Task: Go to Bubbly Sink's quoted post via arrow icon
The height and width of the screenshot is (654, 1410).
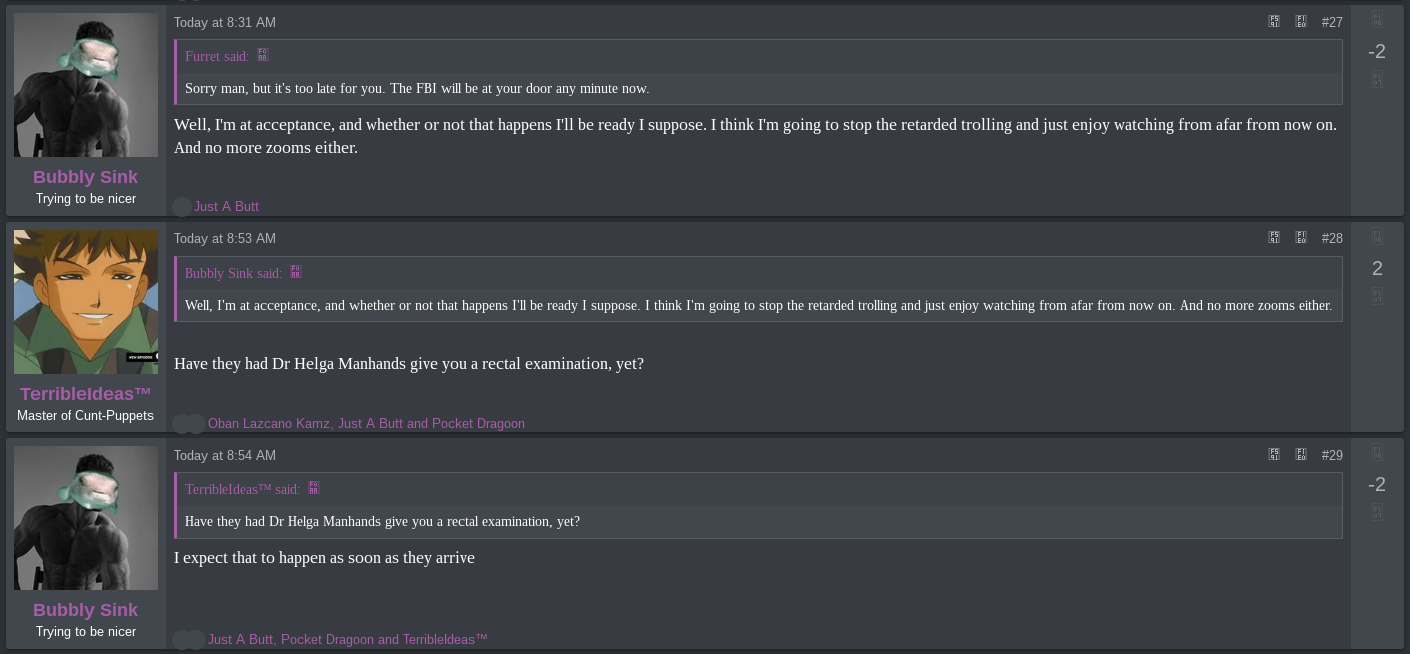Action: 295,272
